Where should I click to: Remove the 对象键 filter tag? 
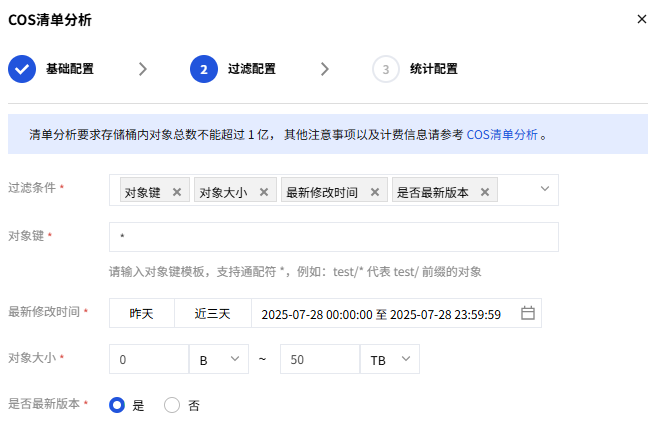[177, 192]
